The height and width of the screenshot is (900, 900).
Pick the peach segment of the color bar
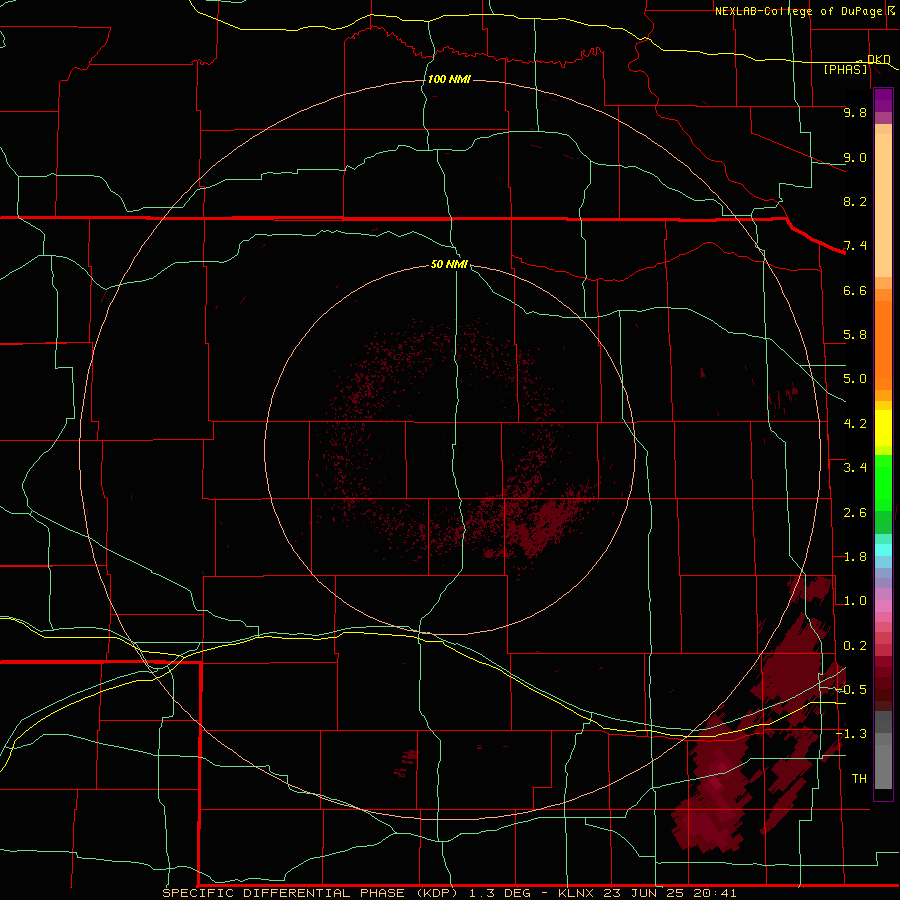pos(883,205)
